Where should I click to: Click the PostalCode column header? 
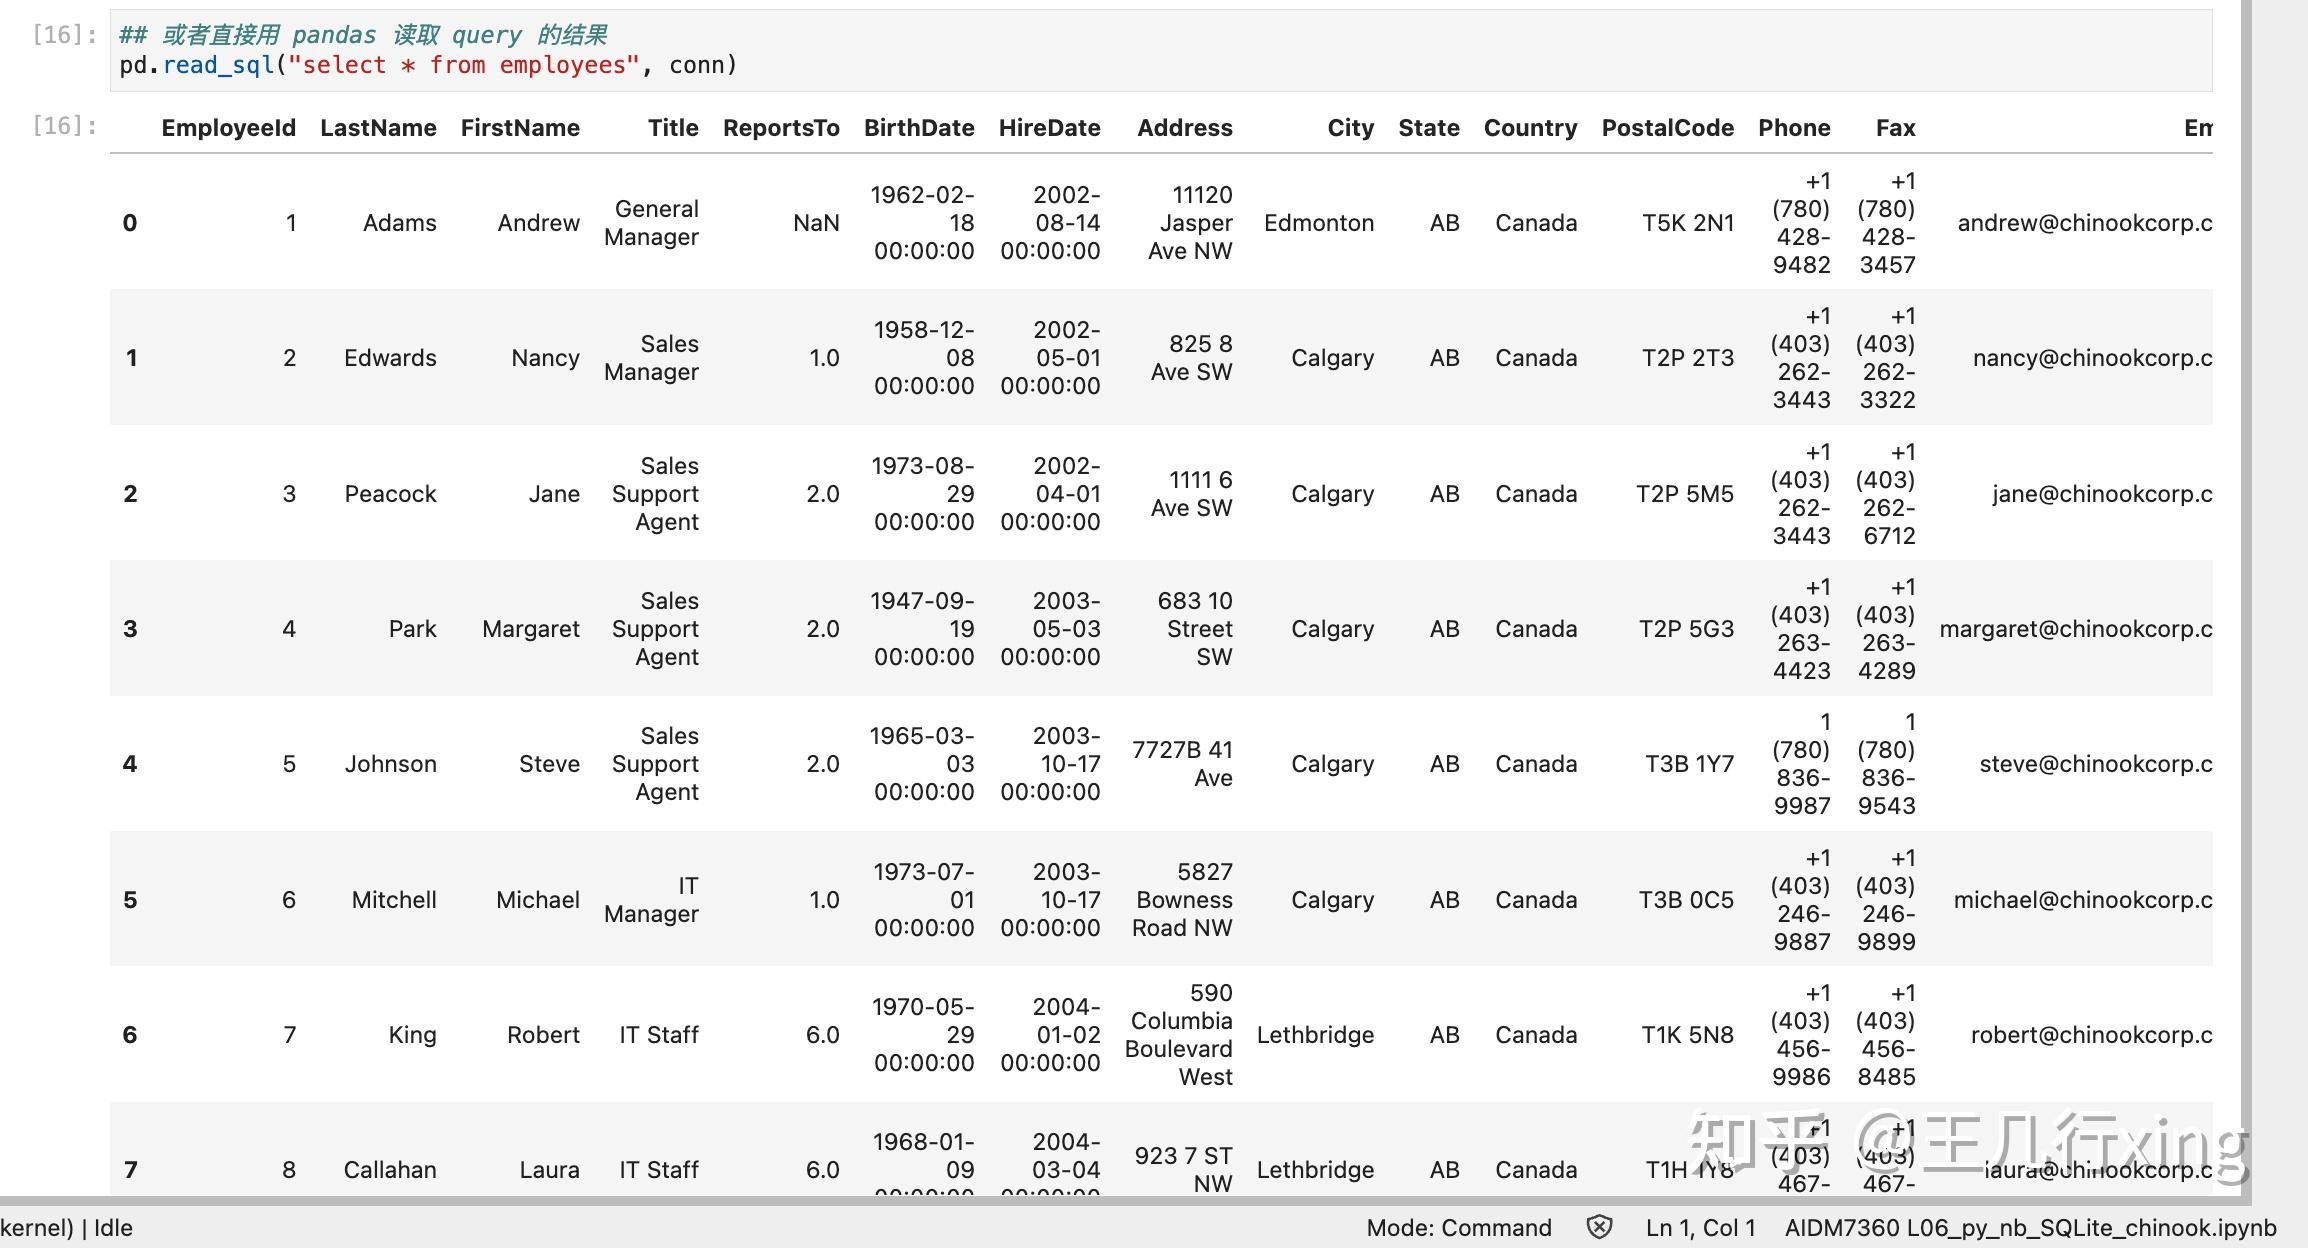pyautogui.click(x=1667, y=128)
